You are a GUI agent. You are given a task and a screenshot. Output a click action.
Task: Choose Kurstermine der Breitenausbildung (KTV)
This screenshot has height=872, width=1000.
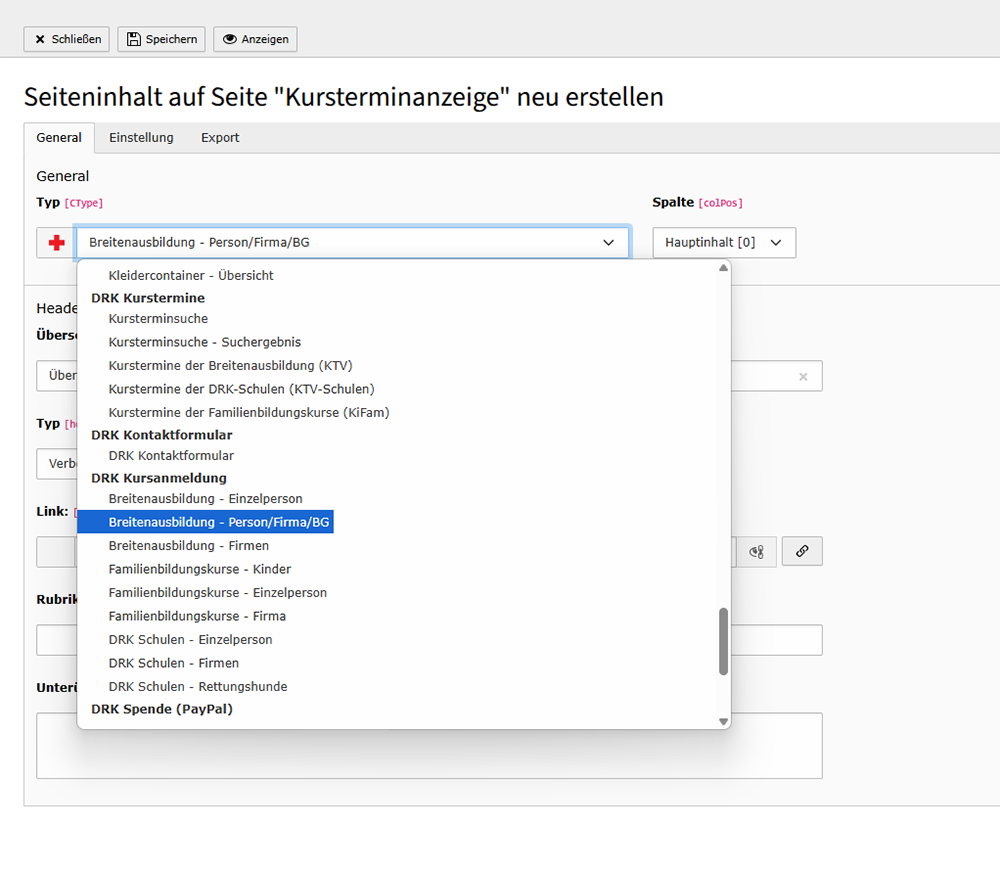230,365
